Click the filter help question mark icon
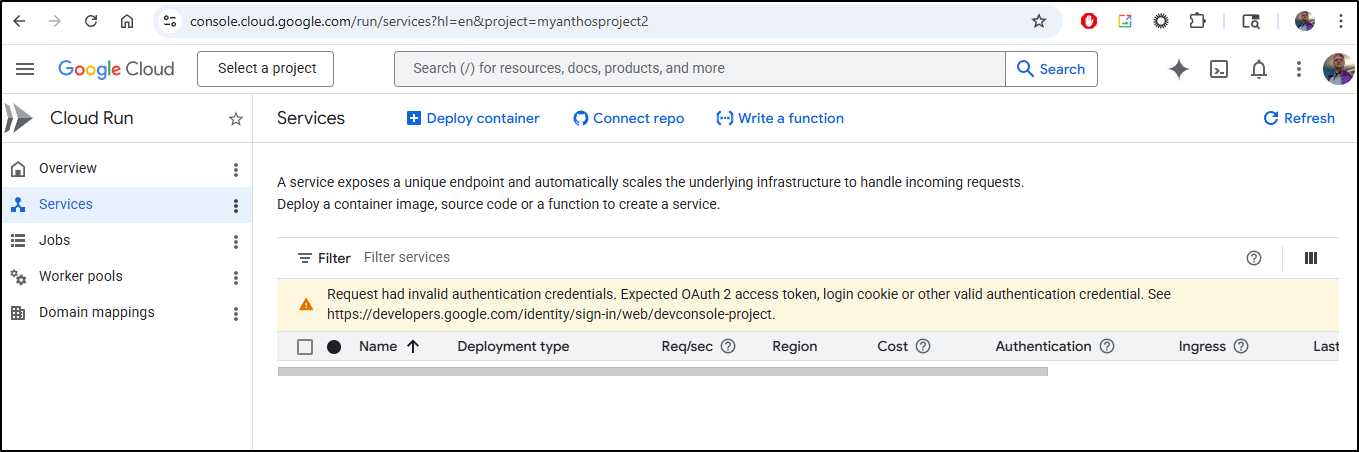Viewport: 1359px width, 452px height. (1254, 258)
